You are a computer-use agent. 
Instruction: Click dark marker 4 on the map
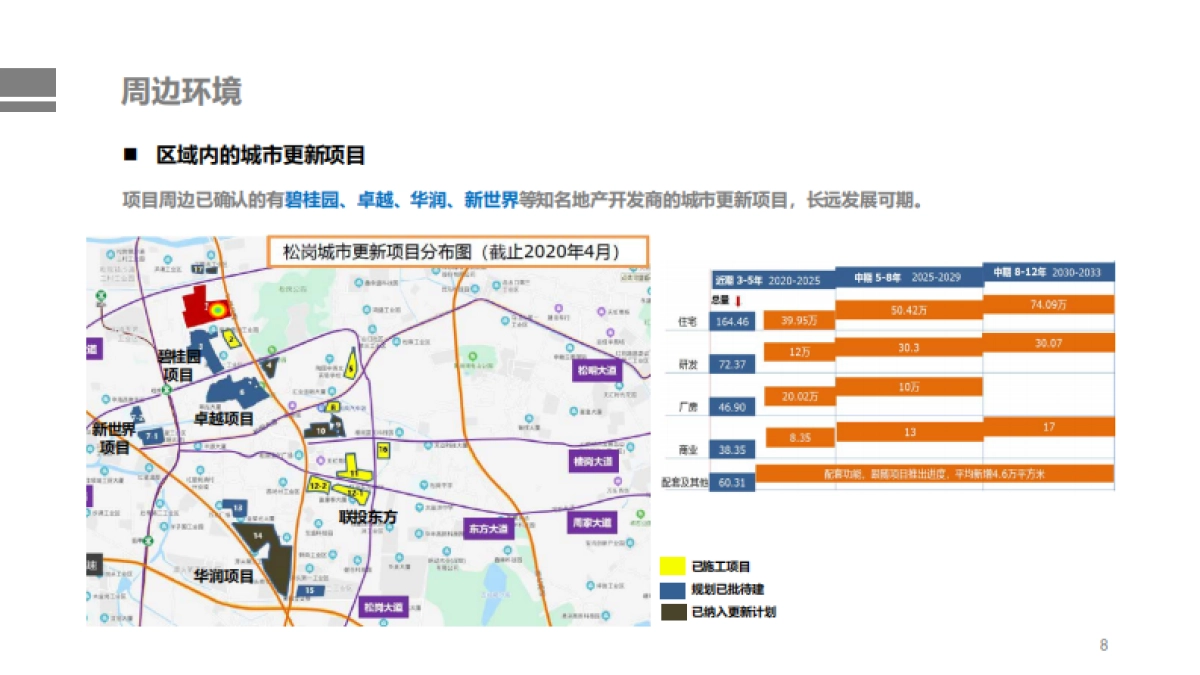pos(269,364)
